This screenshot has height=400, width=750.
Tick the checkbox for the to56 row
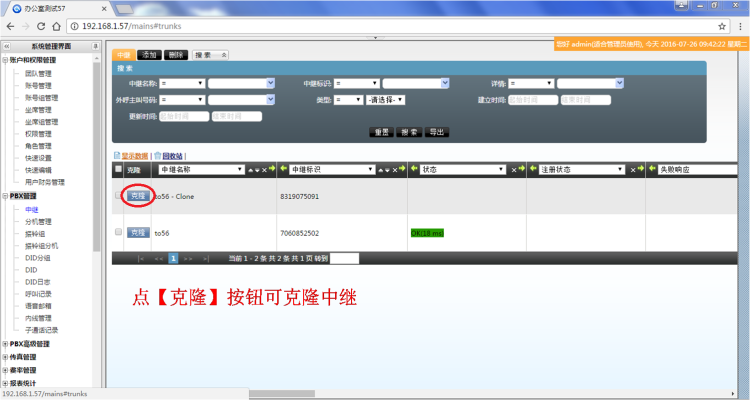pos(119,232)
